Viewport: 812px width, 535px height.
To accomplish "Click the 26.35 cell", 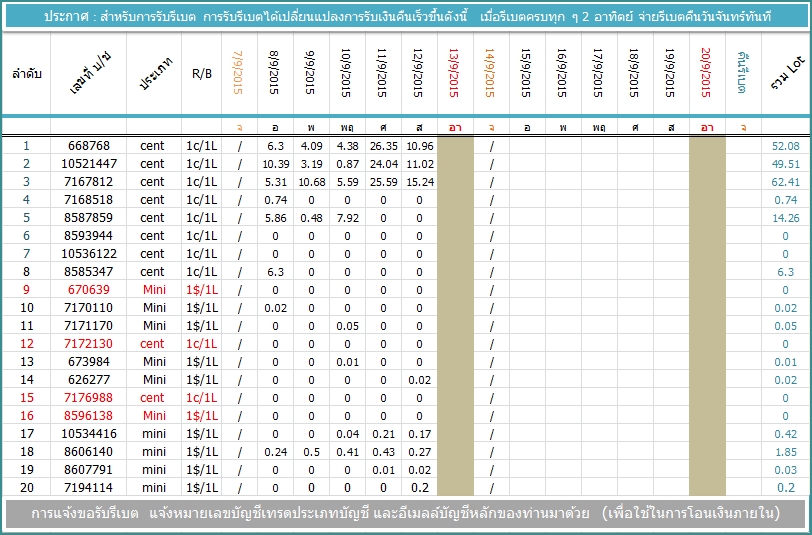I will point(383,146).
